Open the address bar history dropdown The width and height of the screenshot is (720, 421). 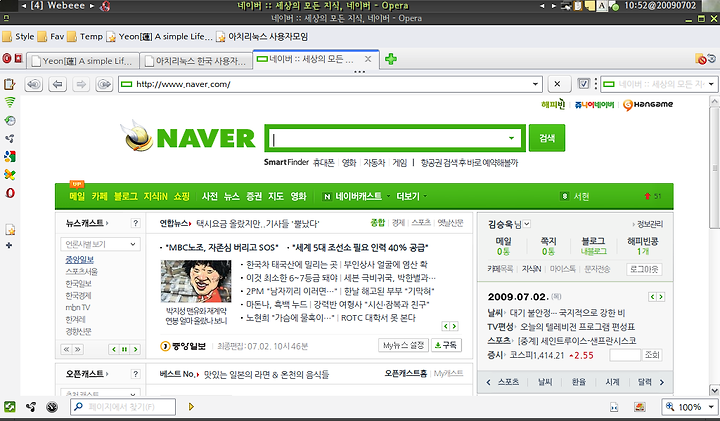535,84
